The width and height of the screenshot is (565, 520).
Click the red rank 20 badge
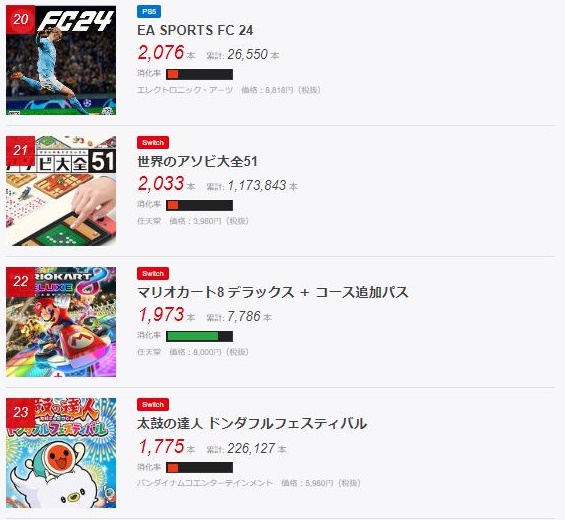coord(21,19)
